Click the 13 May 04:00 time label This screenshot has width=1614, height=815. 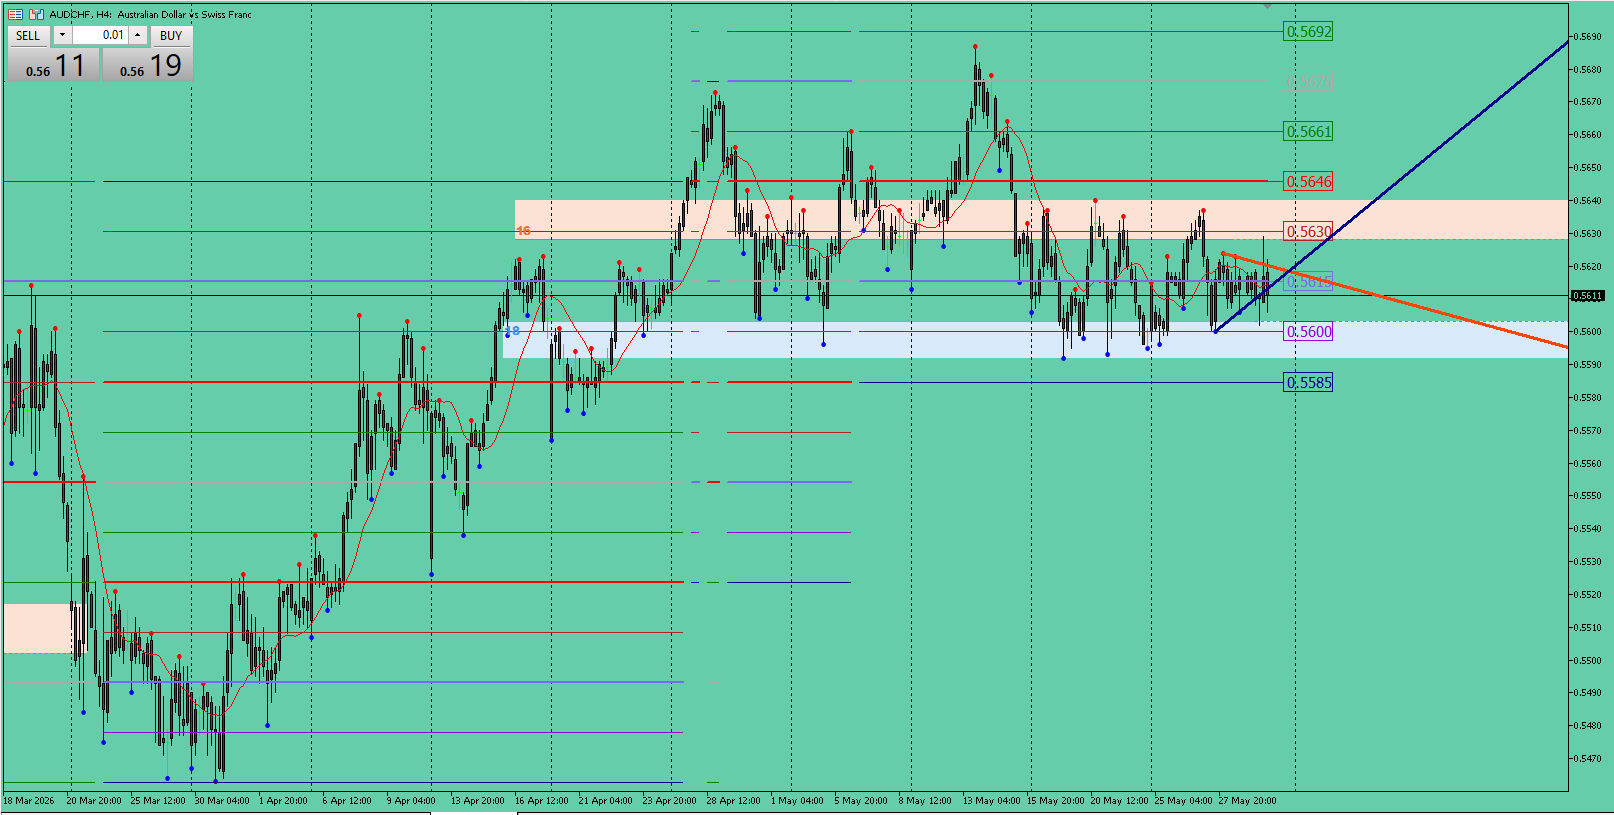click(991, 800)
